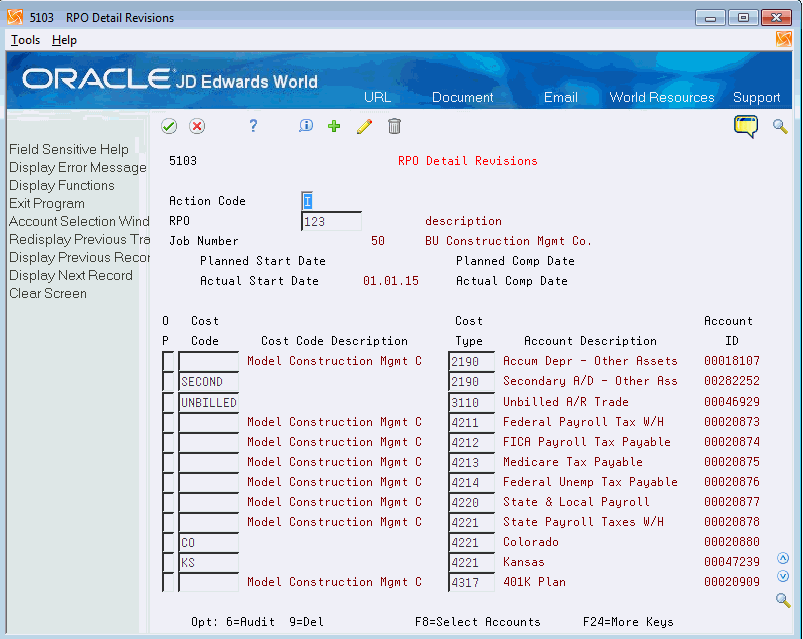803x639 pixels.
Task: Click Medicare Tax Payable description
Action: tap(573, 462)
